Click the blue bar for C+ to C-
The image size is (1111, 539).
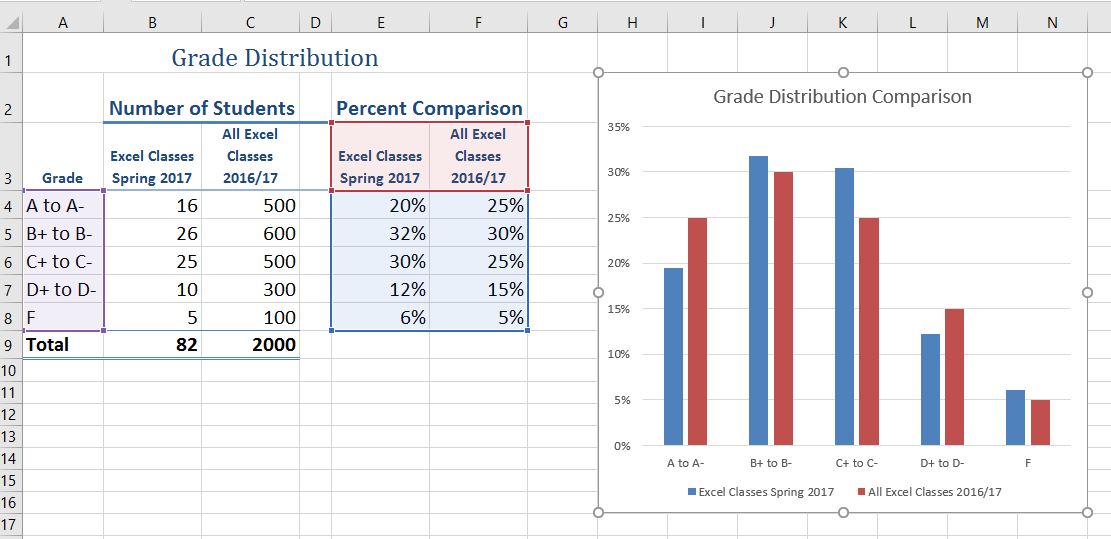pos(844,307)
